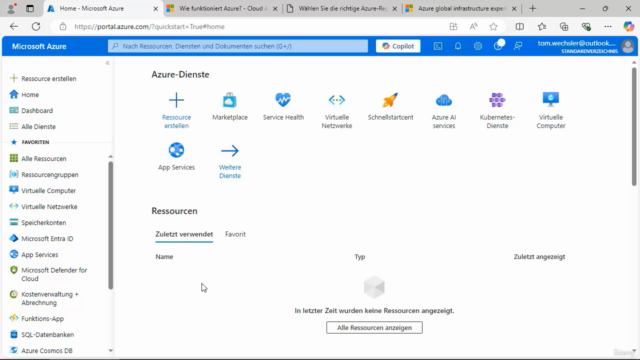Focus the Azure resource search box
This screenshot has height=360, width=640.
[x=238, y=46]
